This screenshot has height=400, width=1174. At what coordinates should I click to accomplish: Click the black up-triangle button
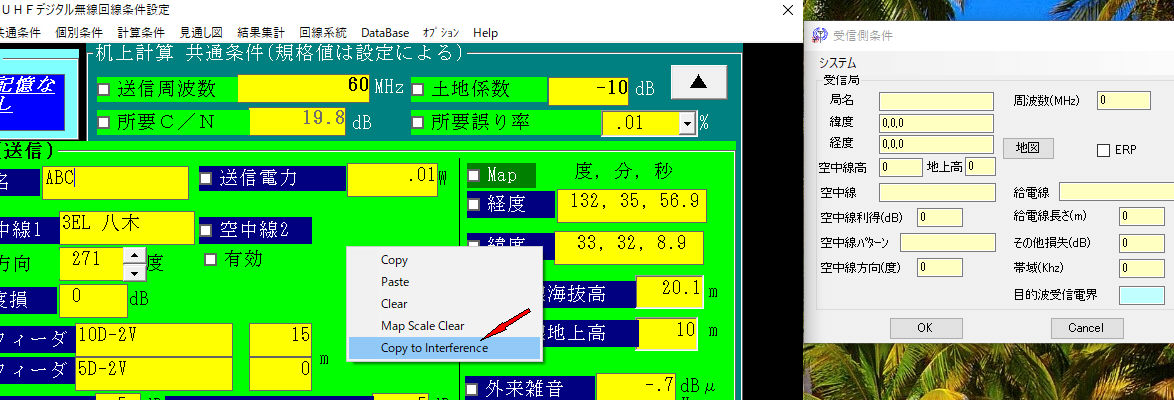point(698,81)
